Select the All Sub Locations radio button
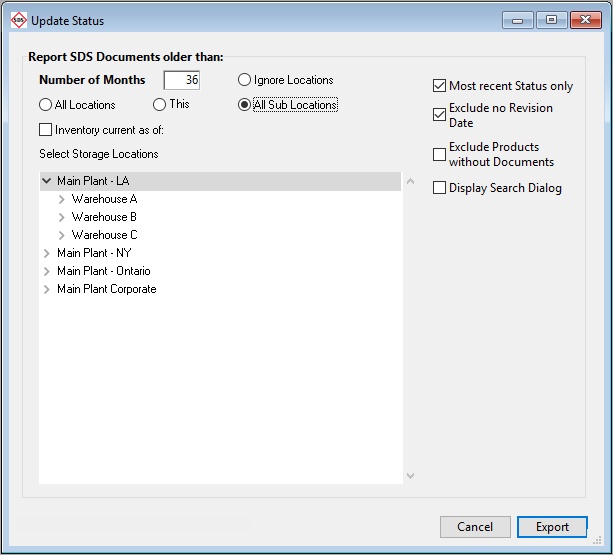Viewport: 613px width, 555px height. pyautogui.click(x=245, y=105)
